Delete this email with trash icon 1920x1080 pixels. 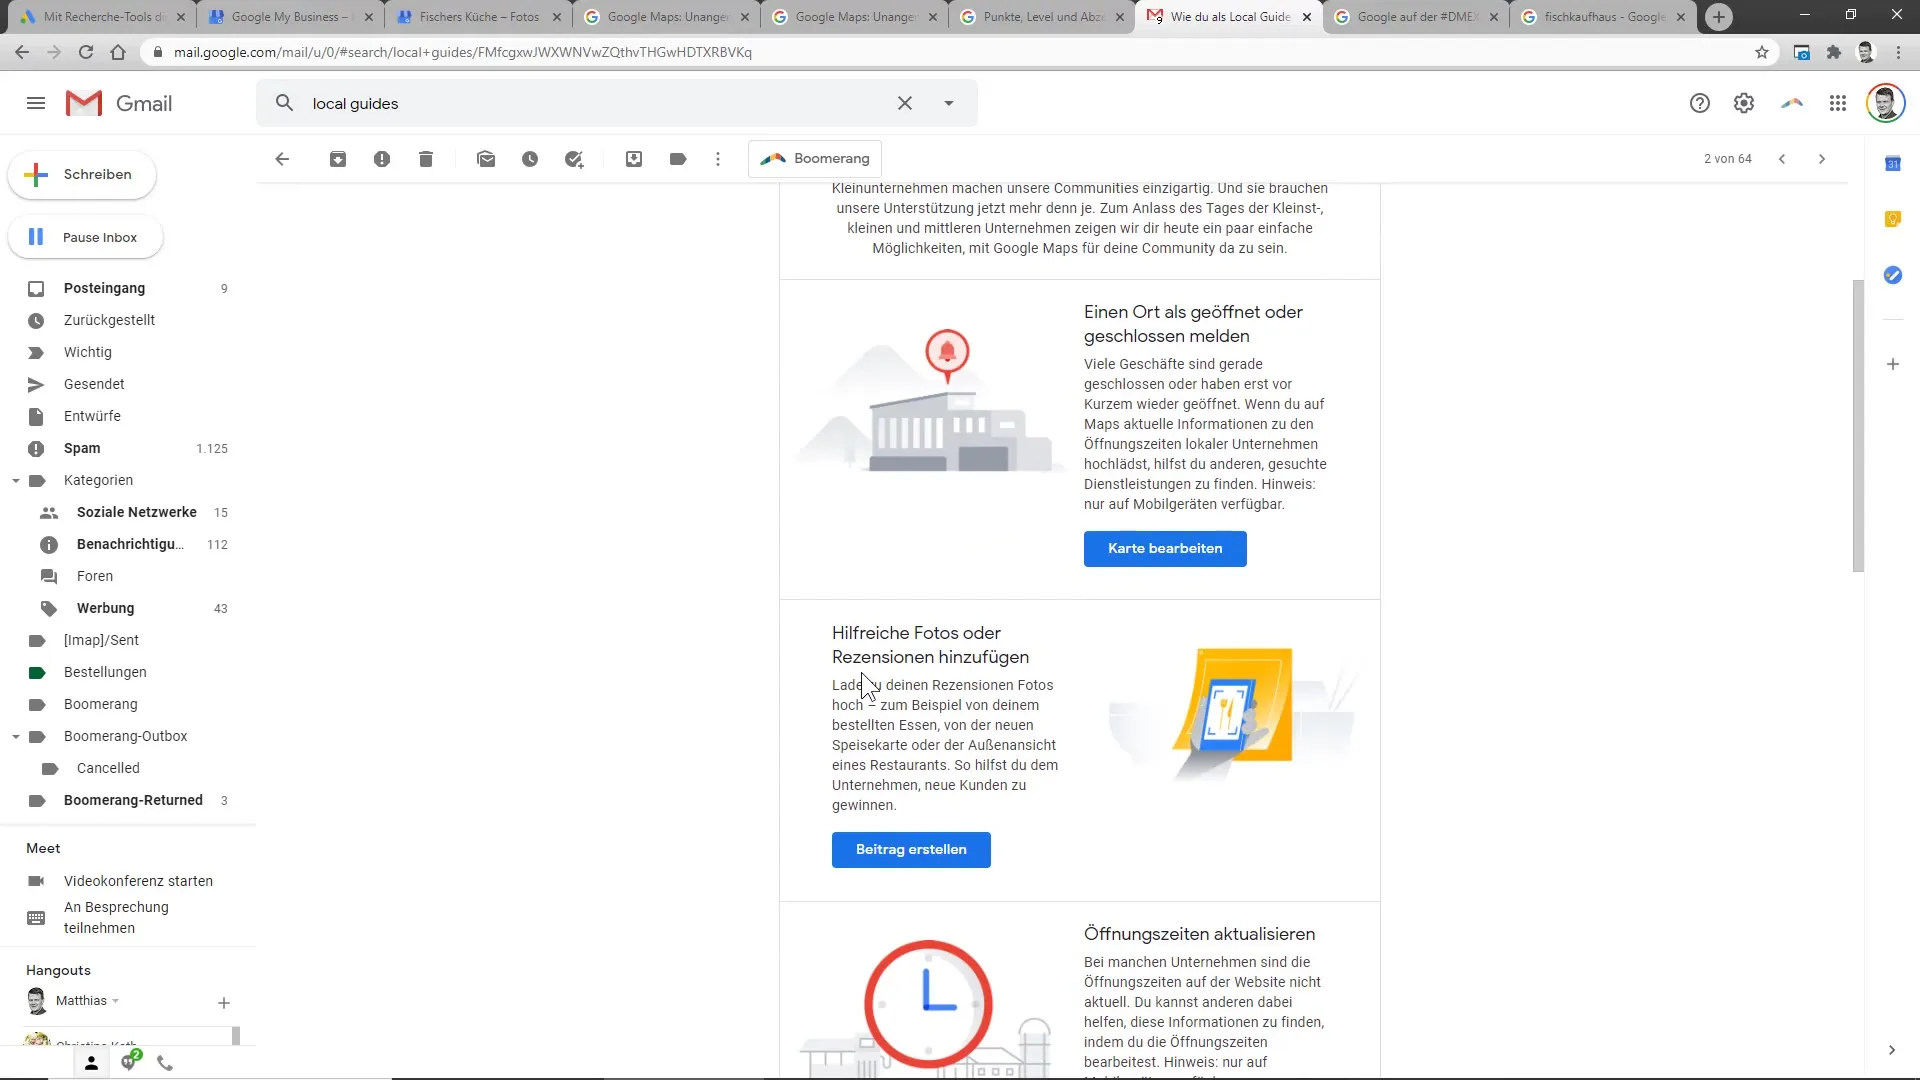tap(426, 159)
